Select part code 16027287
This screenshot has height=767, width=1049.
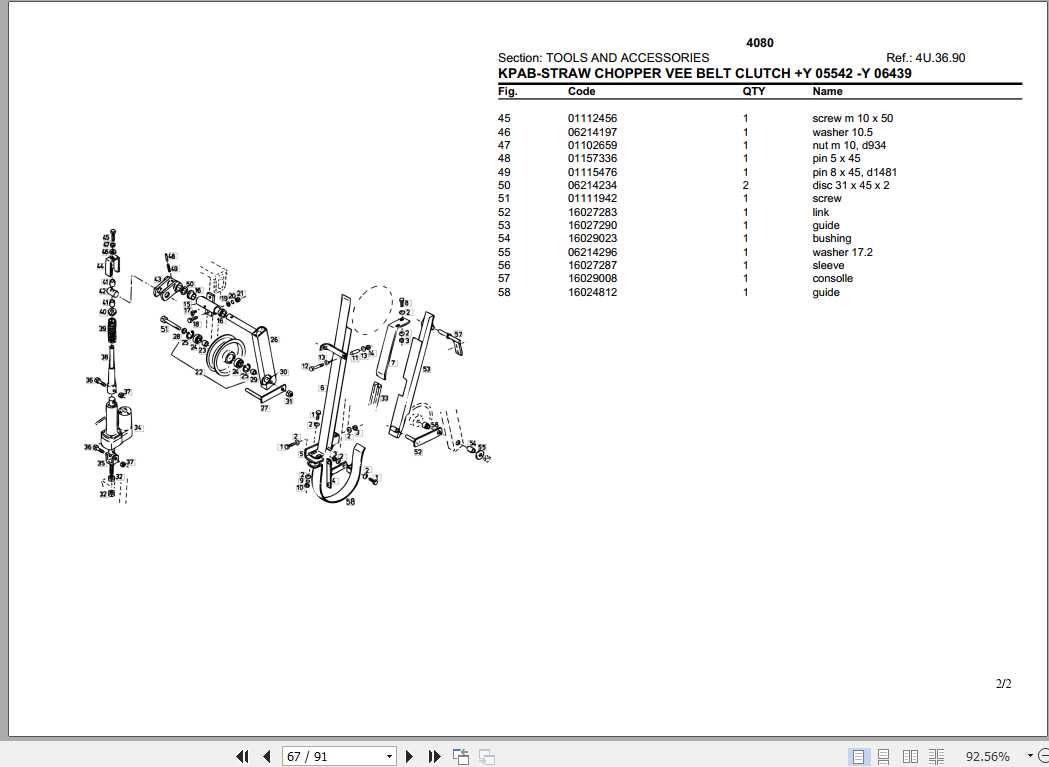point(592,265)
